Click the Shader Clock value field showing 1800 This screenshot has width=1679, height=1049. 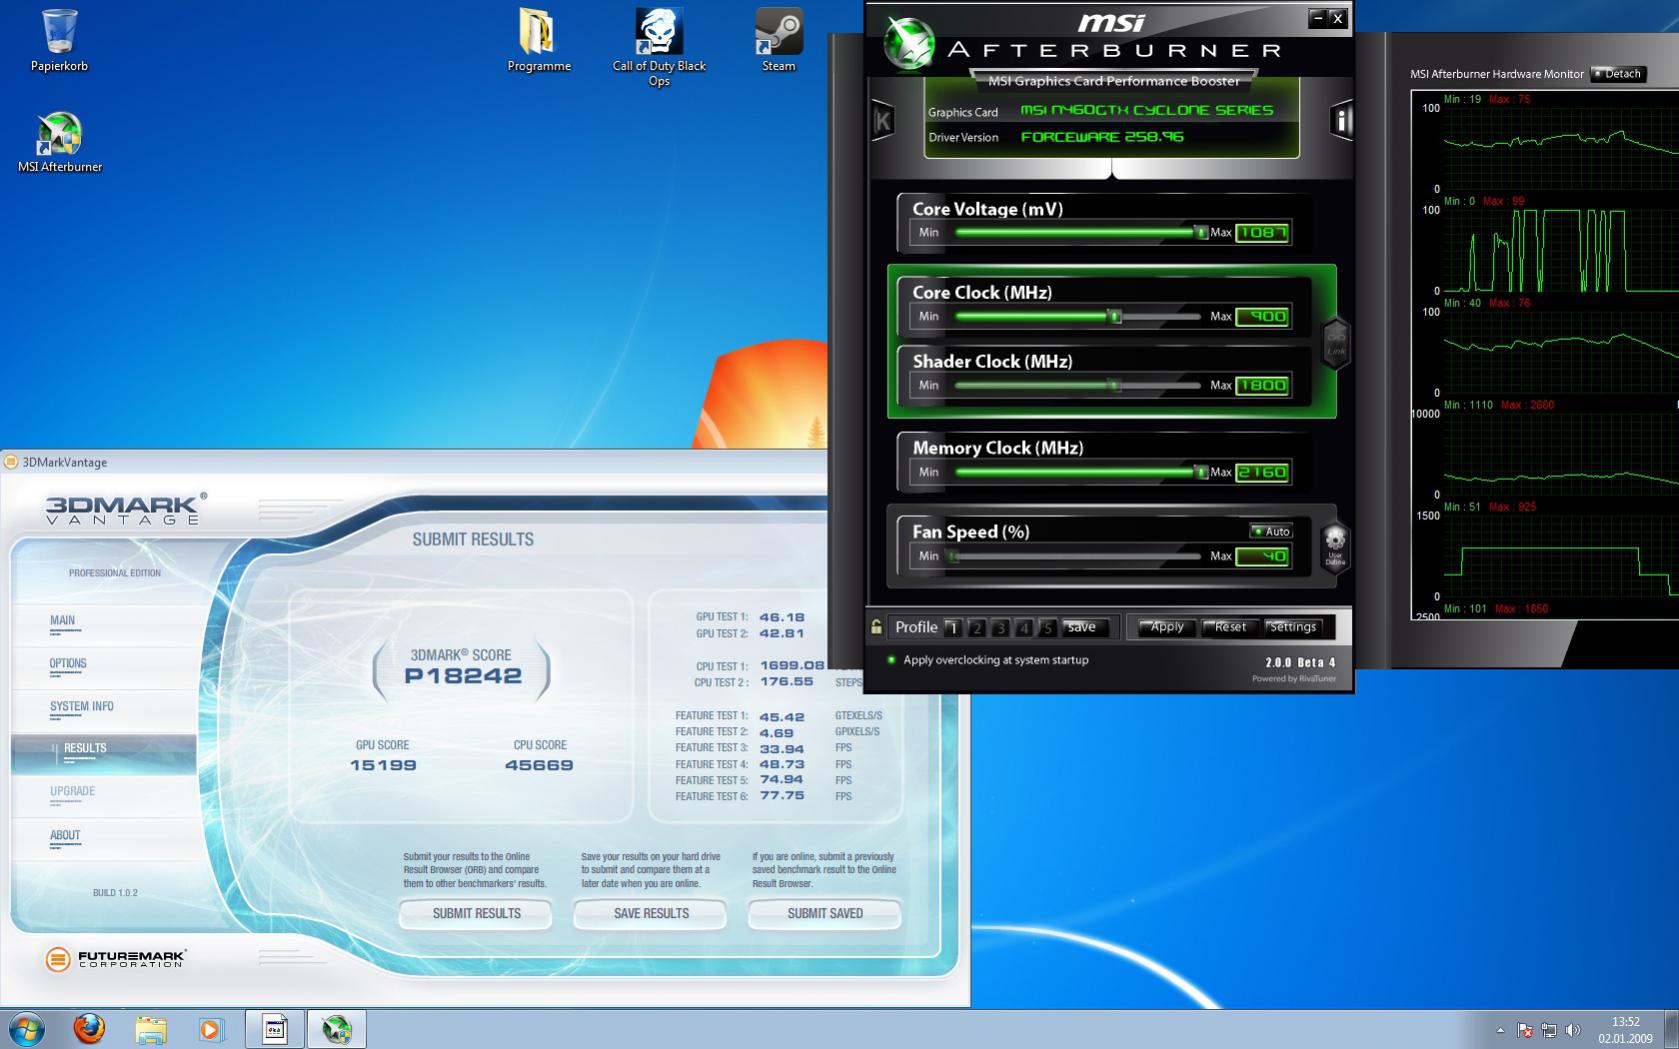pyautogui.click(x=1263, y=385)
